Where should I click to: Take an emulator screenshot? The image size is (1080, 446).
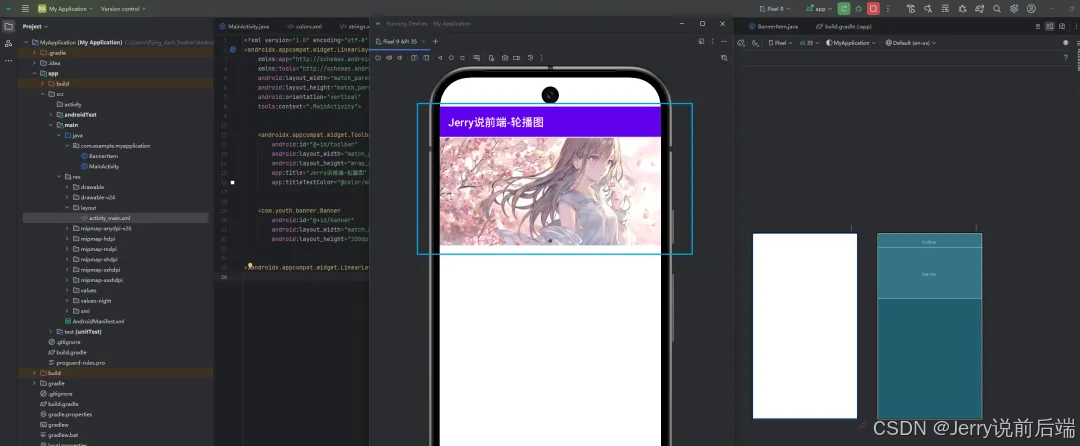505,58
